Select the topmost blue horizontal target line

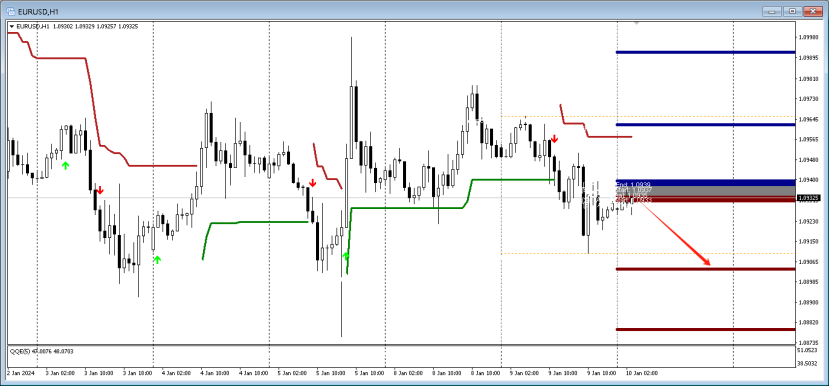click(x=705, y=52)
